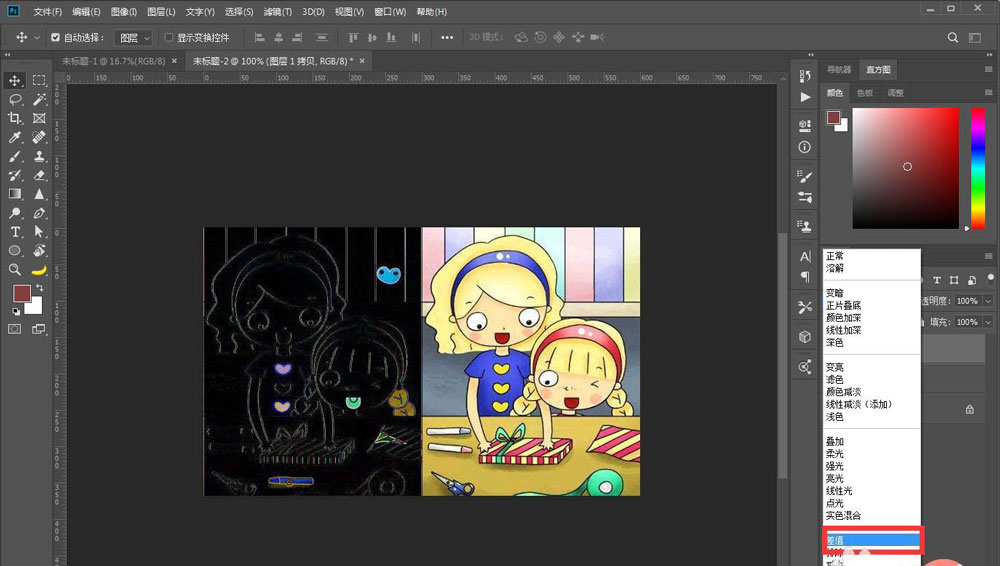Viewport: 1000px width, 566px height.
Task: Select the Eraser tool
Action: tap(40, 175)
